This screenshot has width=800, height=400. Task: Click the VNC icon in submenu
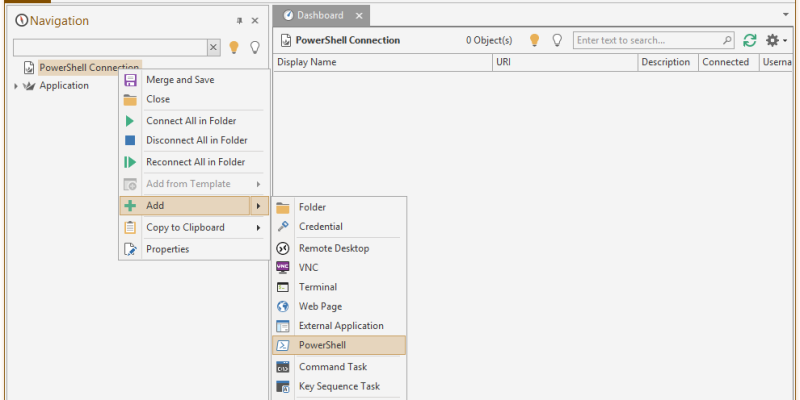pos(282,267)
